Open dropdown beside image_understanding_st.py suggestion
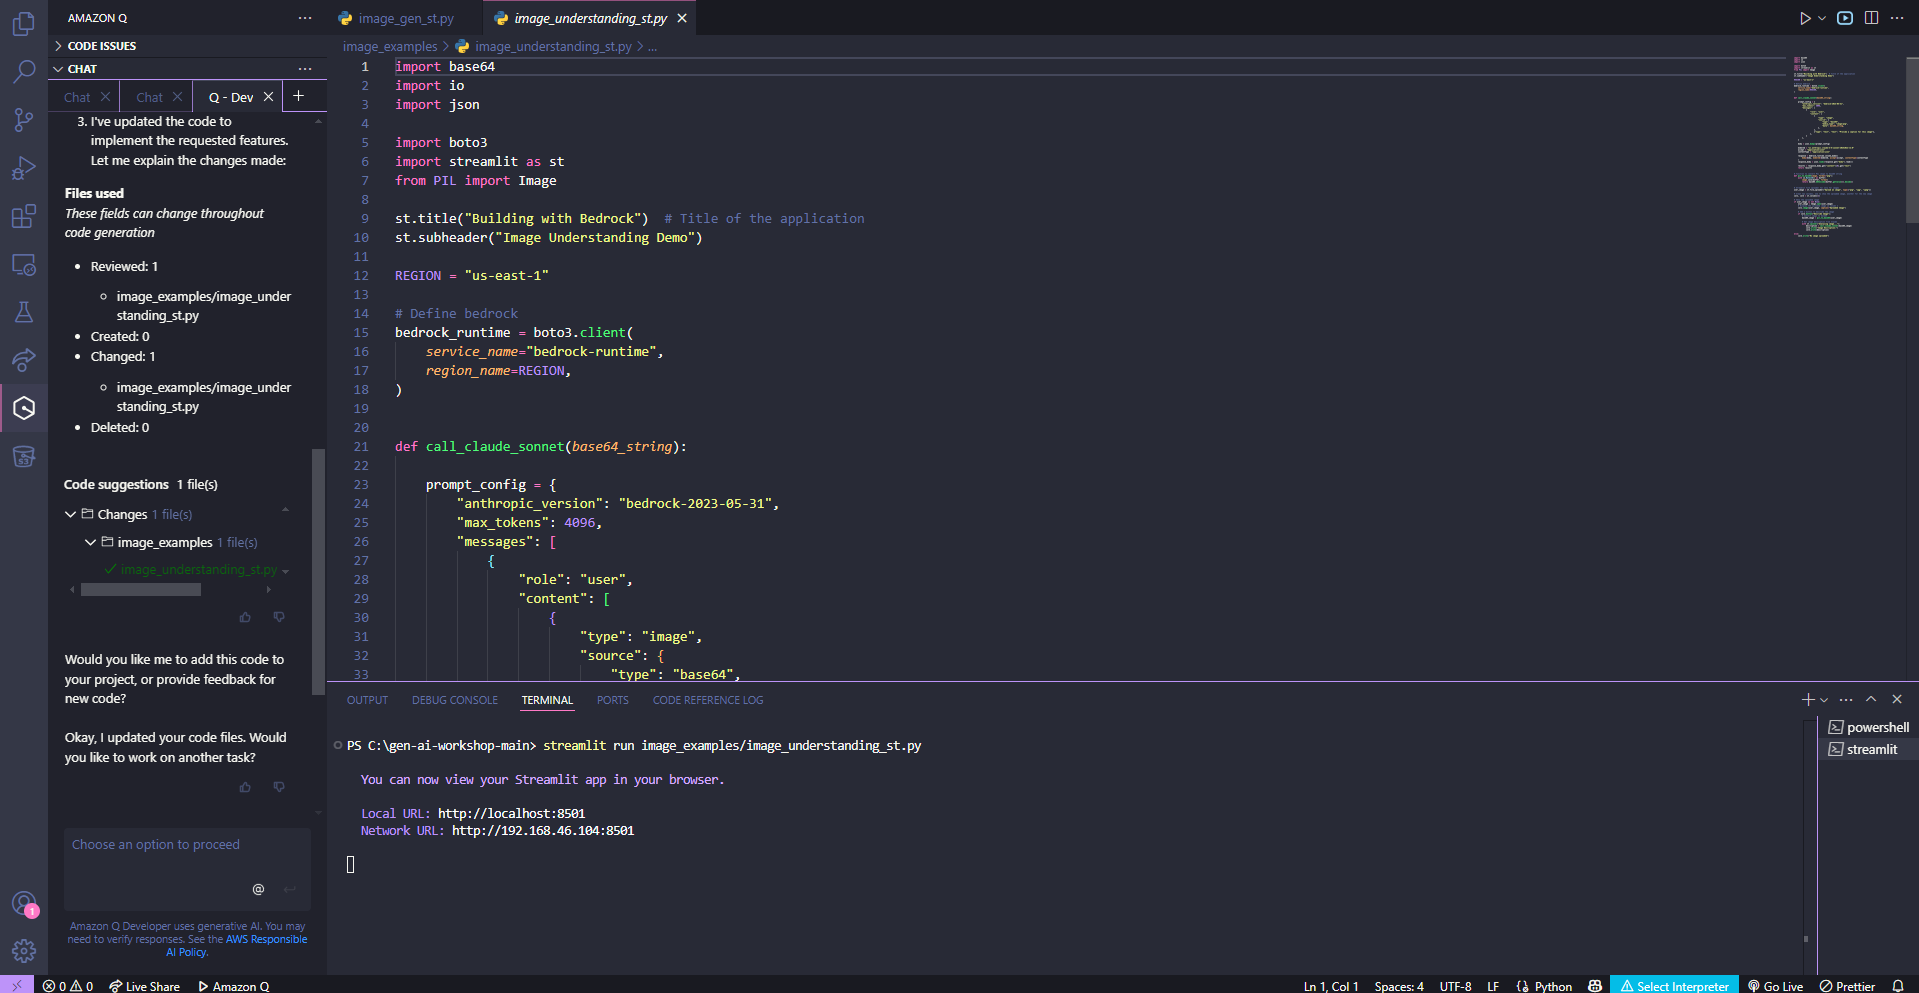 (286, 571)
